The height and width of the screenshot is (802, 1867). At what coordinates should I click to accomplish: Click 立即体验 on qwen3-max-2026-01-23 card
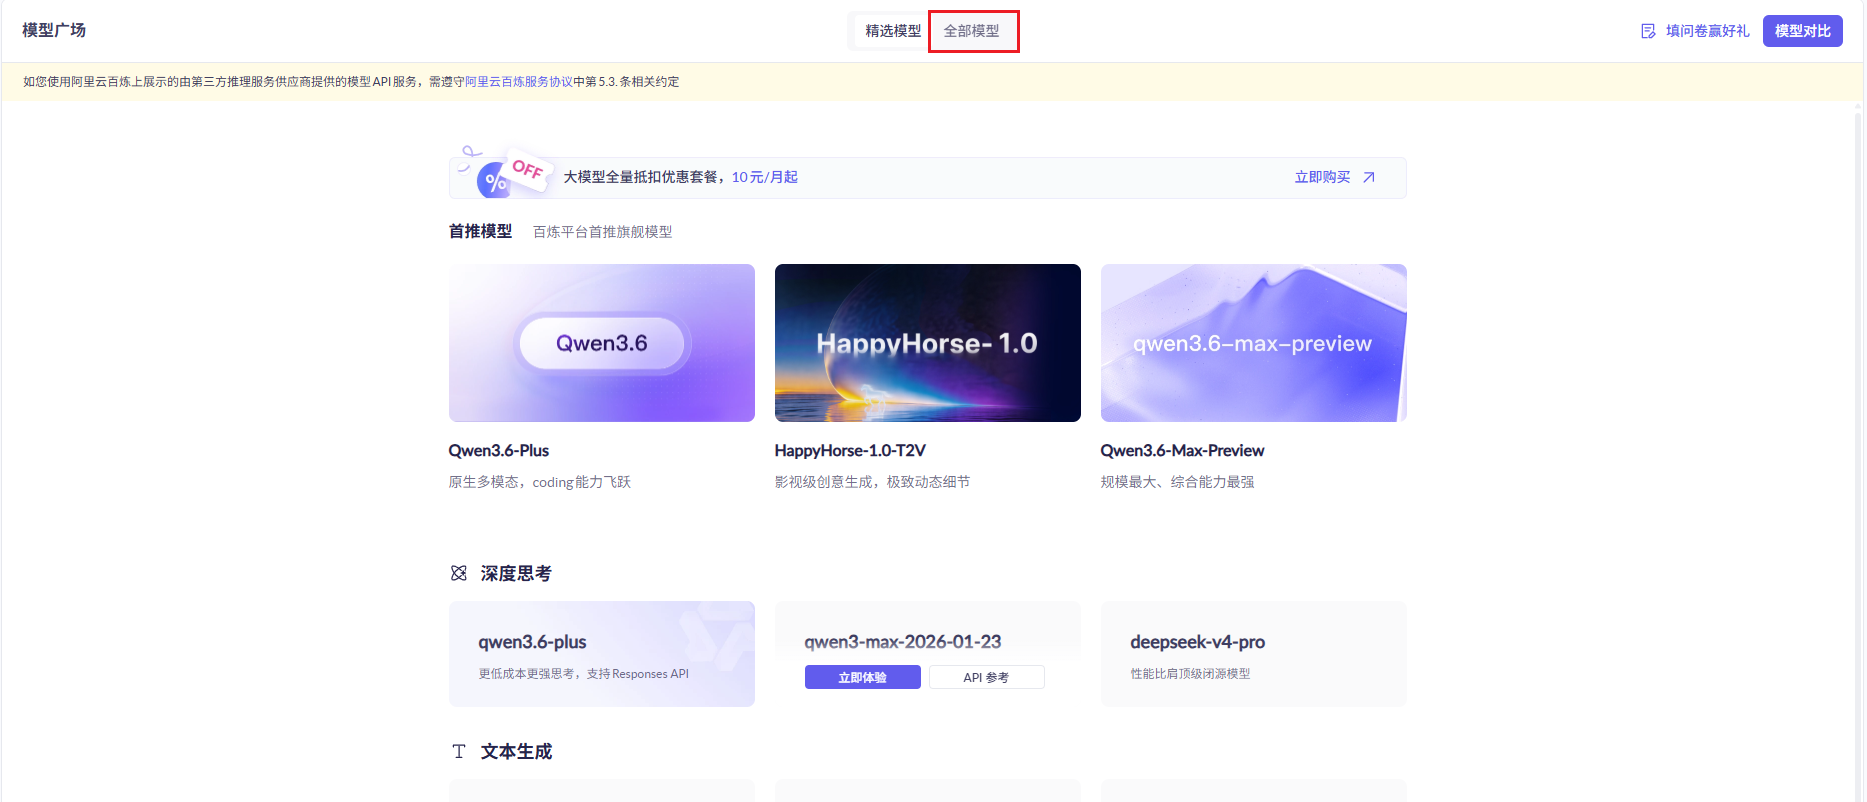862,677
